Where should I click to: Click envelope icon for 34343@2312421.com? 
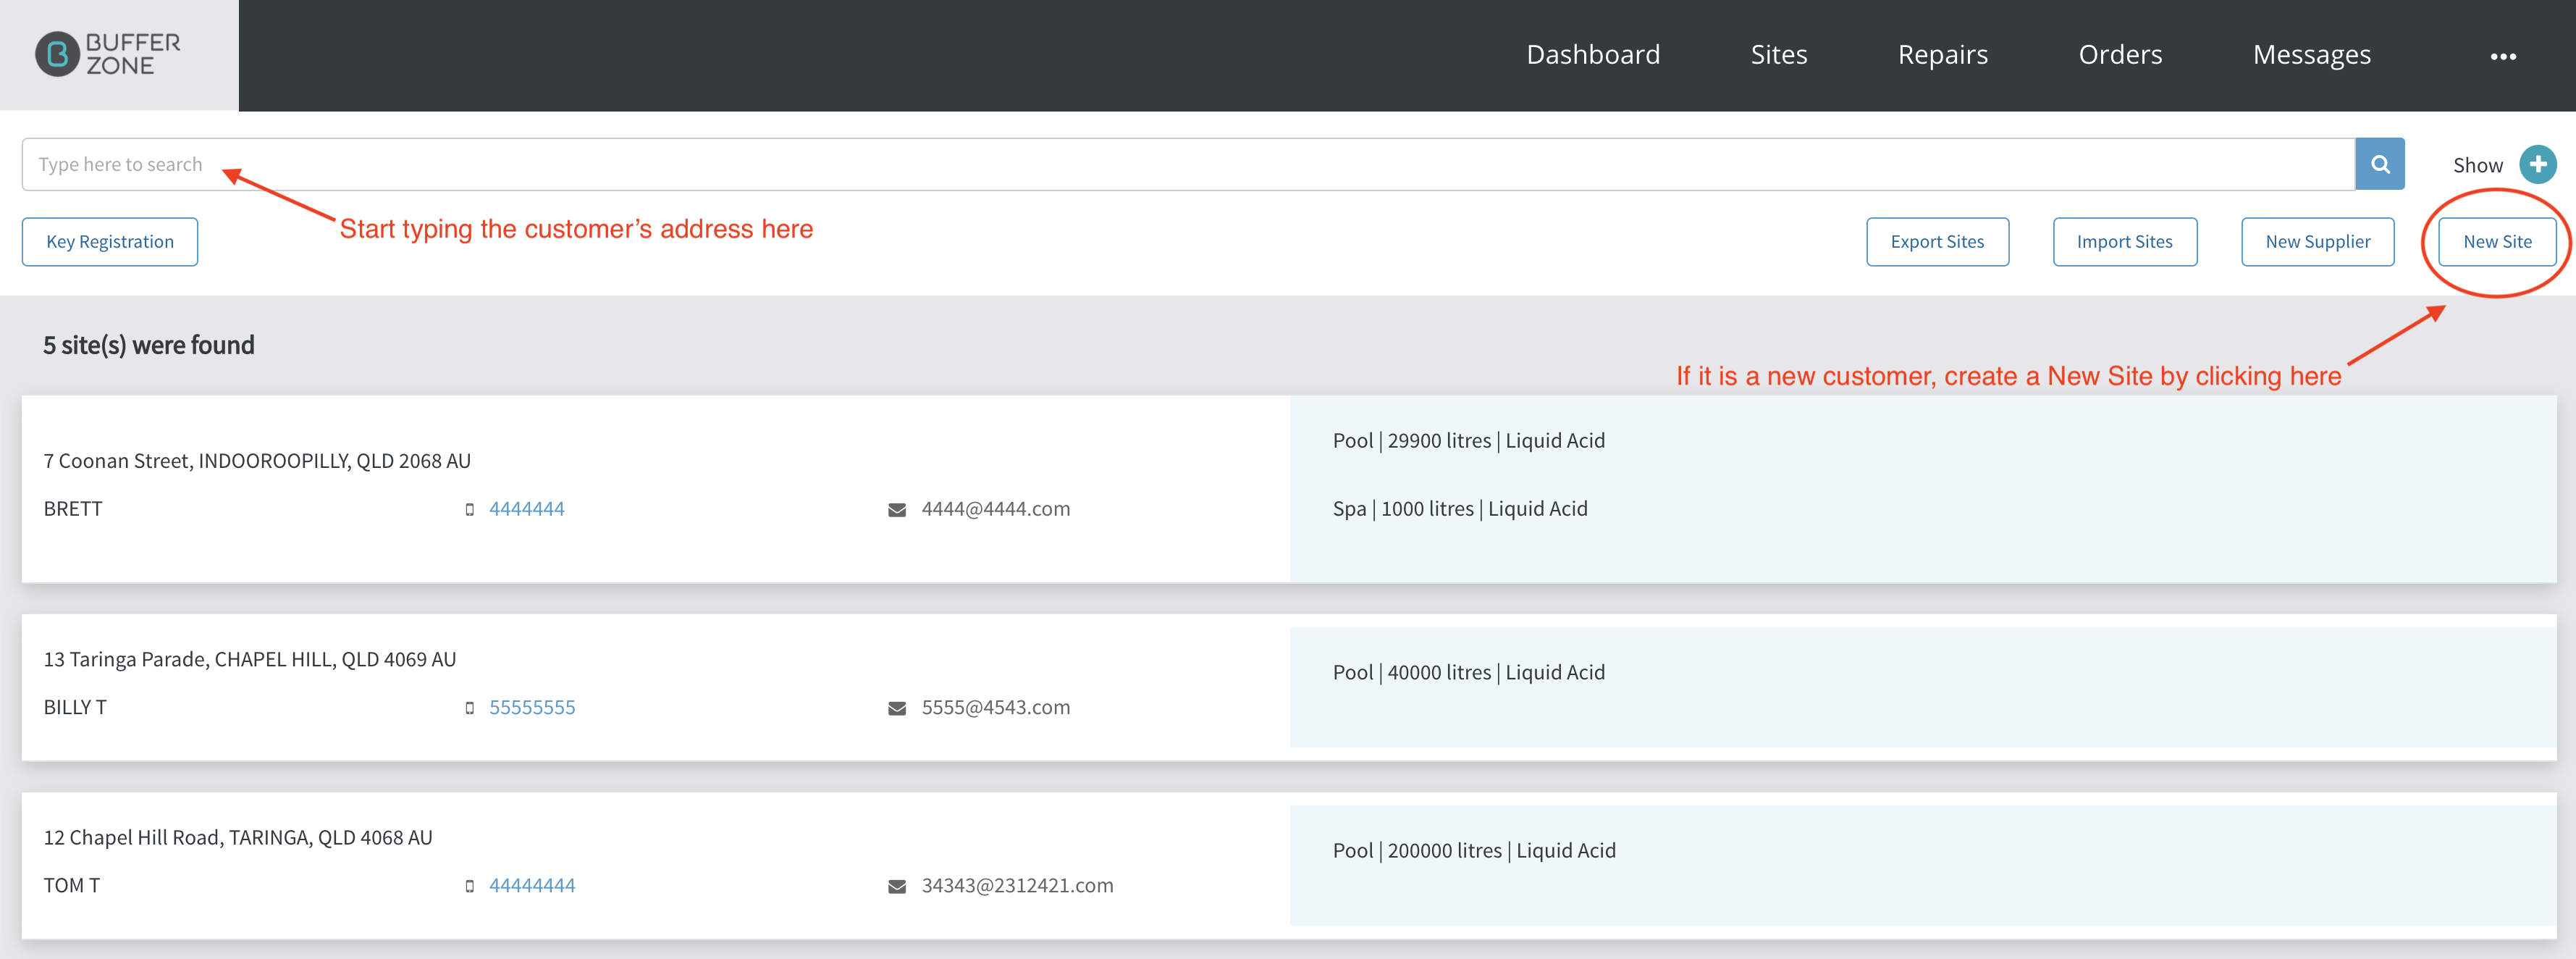(x=897, y=886)
